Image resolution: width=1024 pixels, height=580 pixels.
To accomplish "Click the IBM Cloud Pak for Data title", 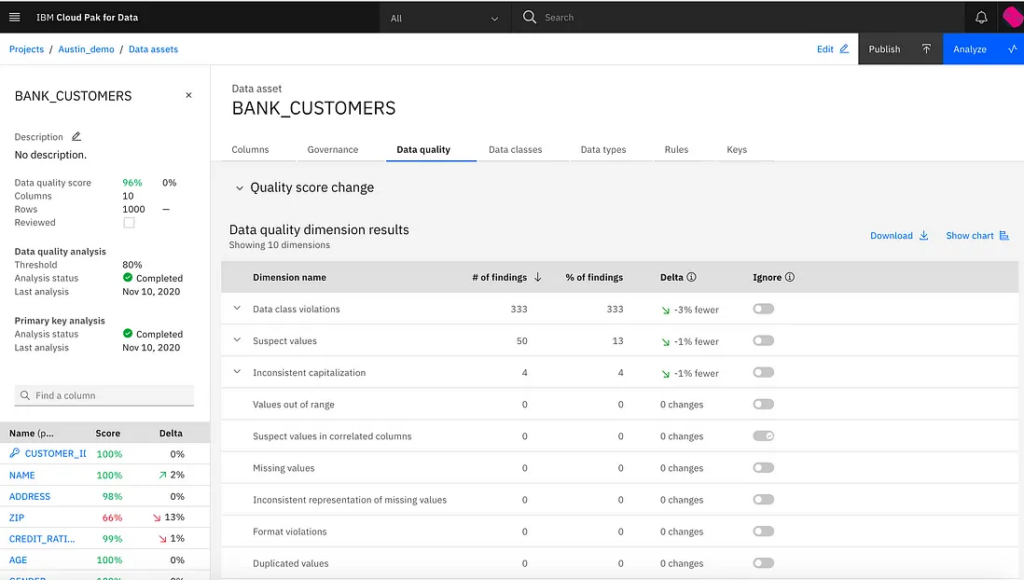I will pyautogui.click(x=87, y=18).
